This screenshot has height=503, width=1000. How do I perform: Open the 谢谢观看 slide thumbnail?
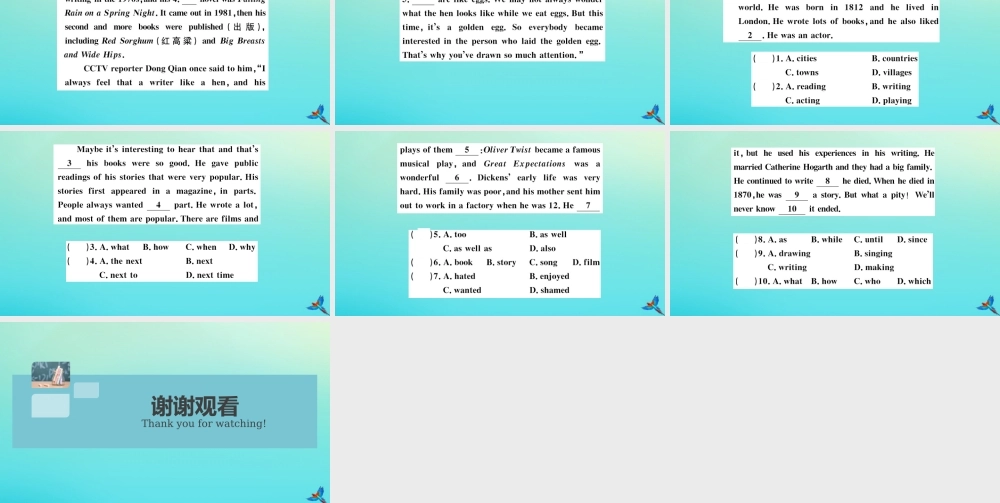165,412
